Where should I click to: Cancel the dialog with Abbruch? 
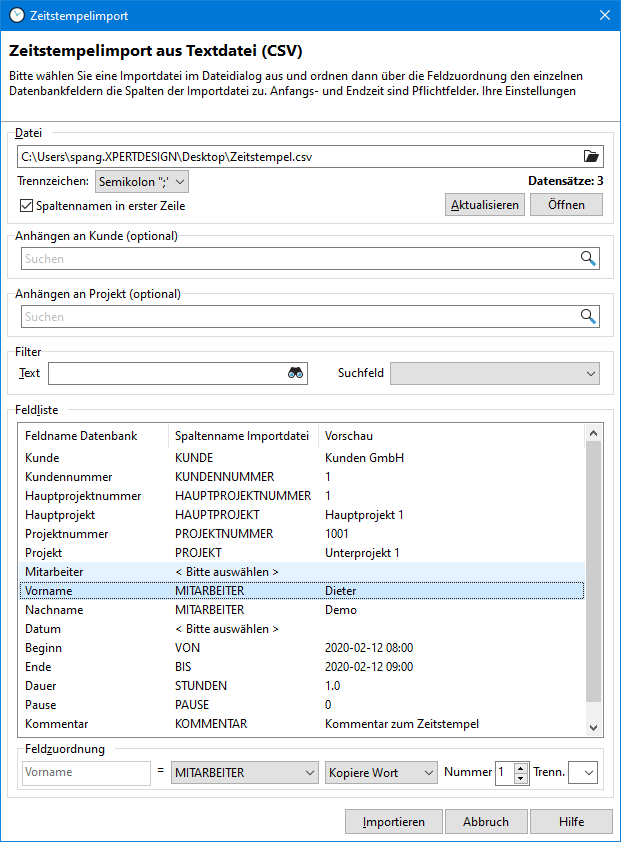pyautogui.click(x=486, y=821)
